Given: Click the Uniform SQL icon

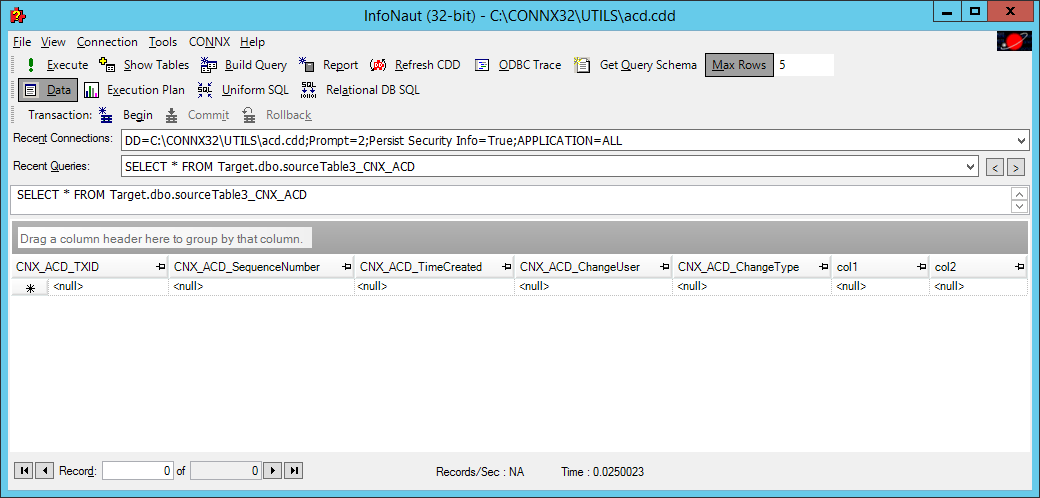Looking at the screenshot, I should point(205,90).
